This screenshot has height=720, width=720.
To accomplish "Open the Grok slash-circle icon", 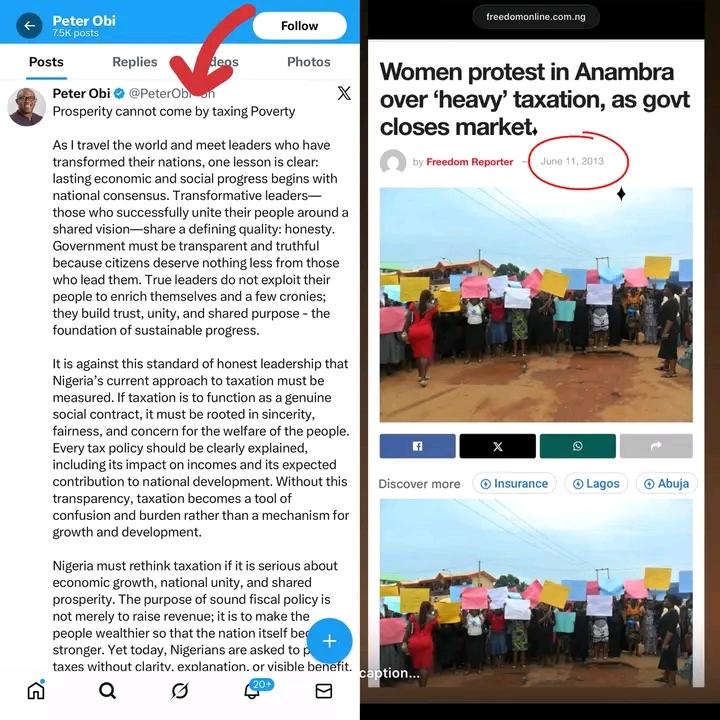I will 180,691.
